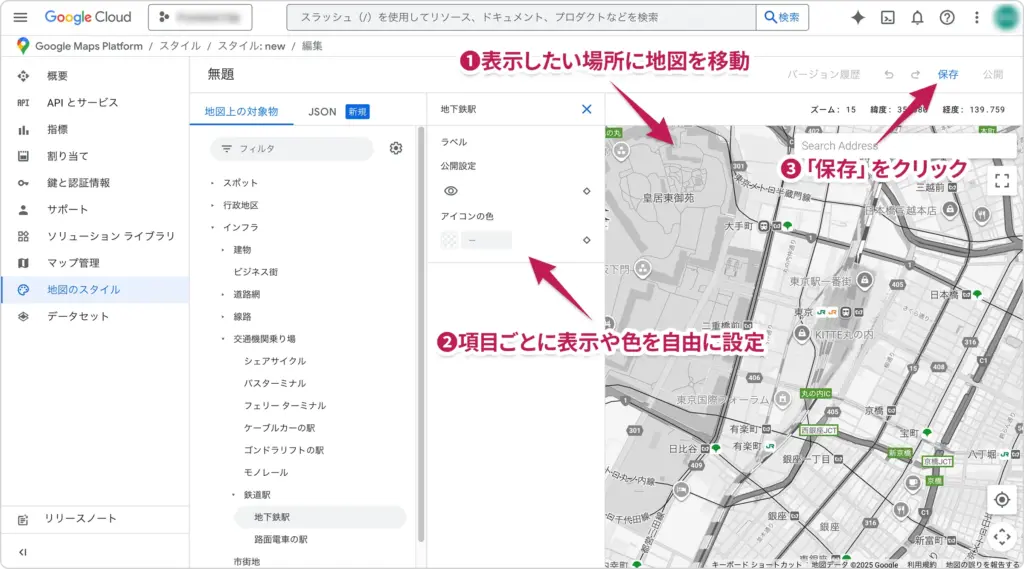Expand the 道路網 tree item
Viewport: 1024px width, 569px height.
223,295
